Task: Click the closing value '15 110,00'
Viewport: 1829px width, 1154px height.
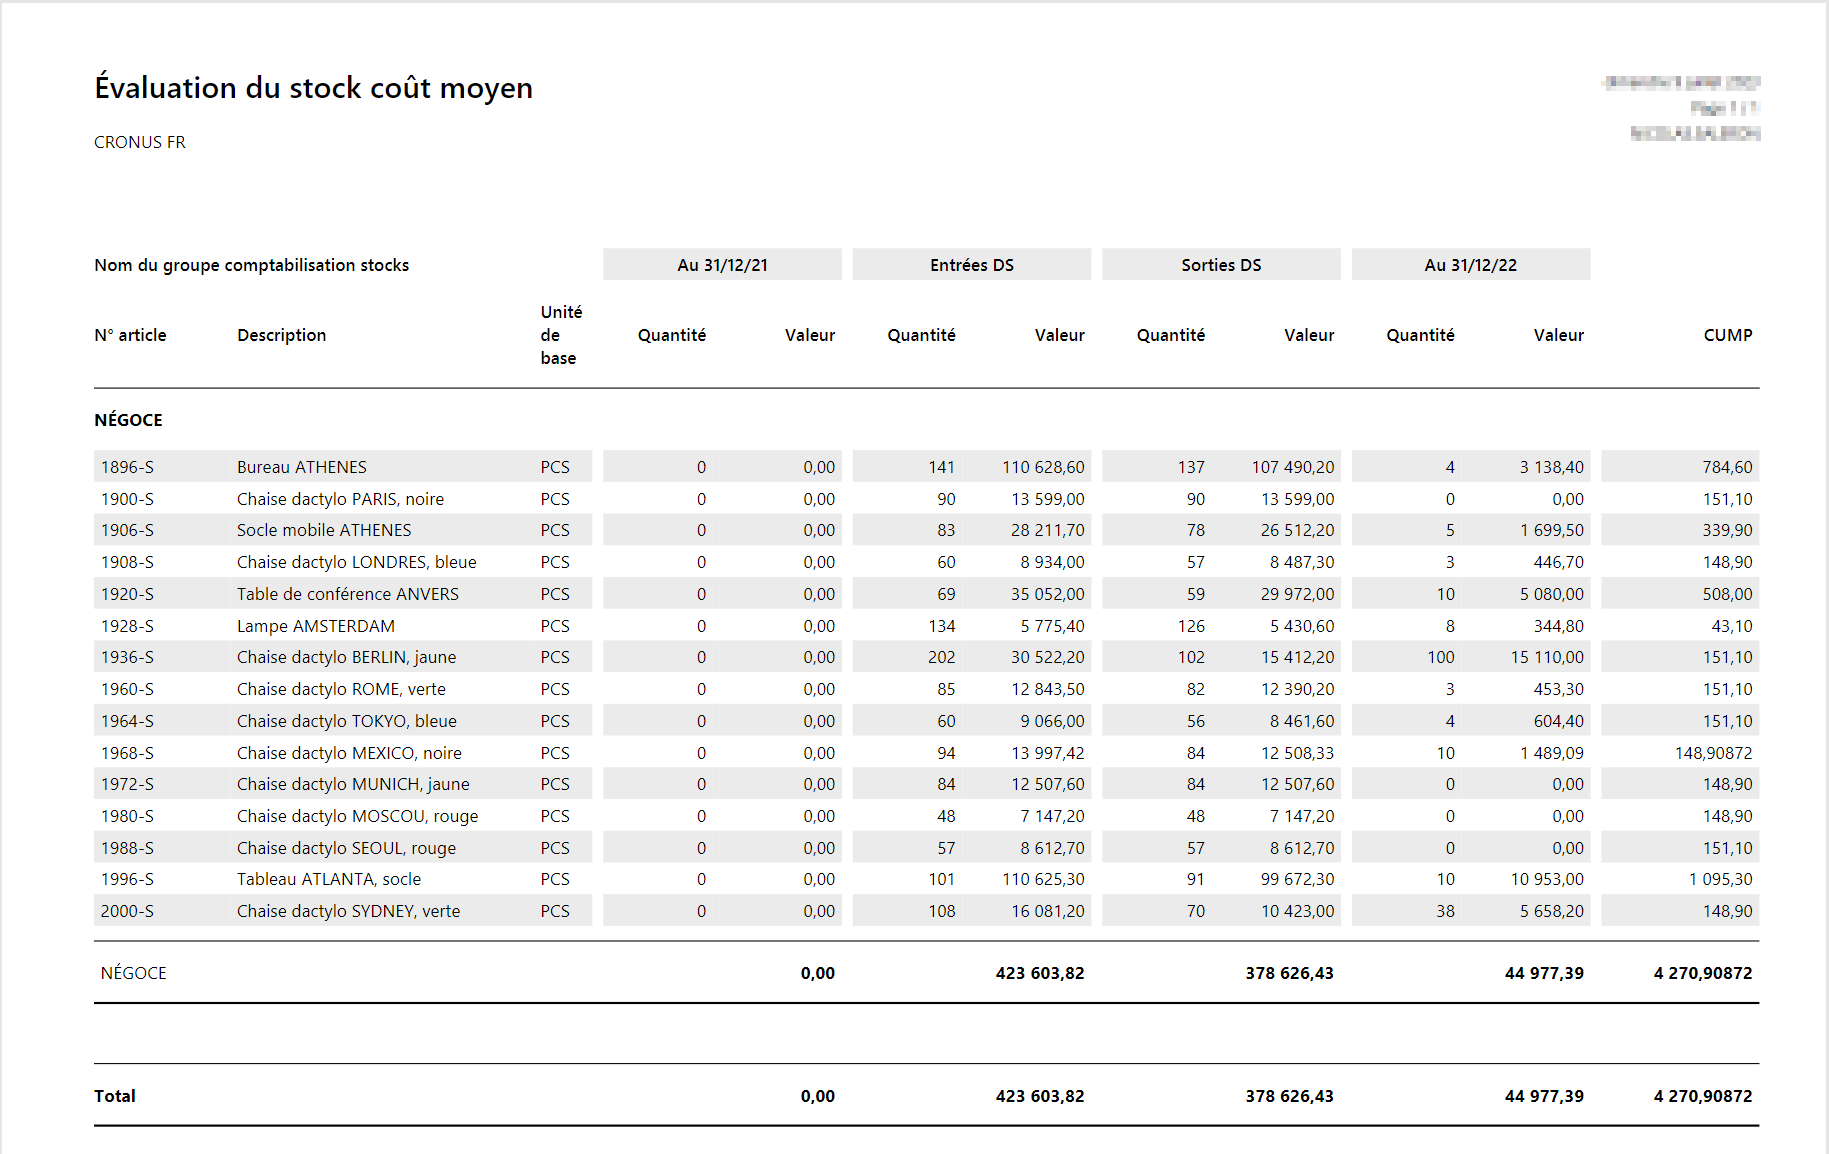Action: pos(1547,657)
